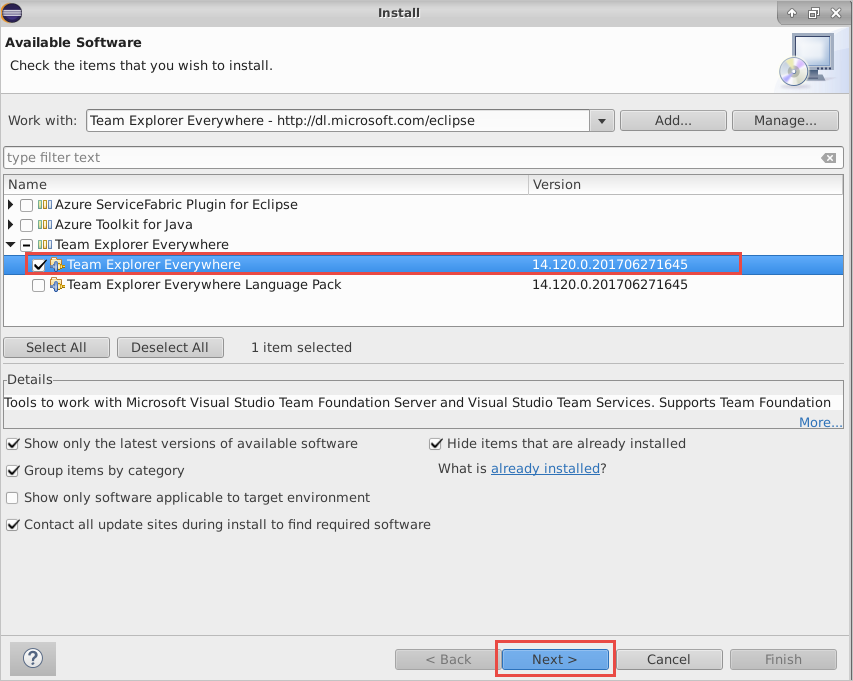Clear the filter text using the x icon
The image size is (853, 681).
point(829,157)
